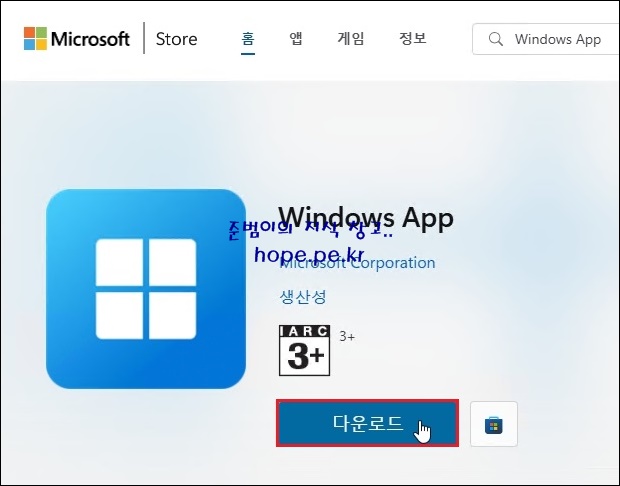Open the 게임 tab

[x=350, y=39]
